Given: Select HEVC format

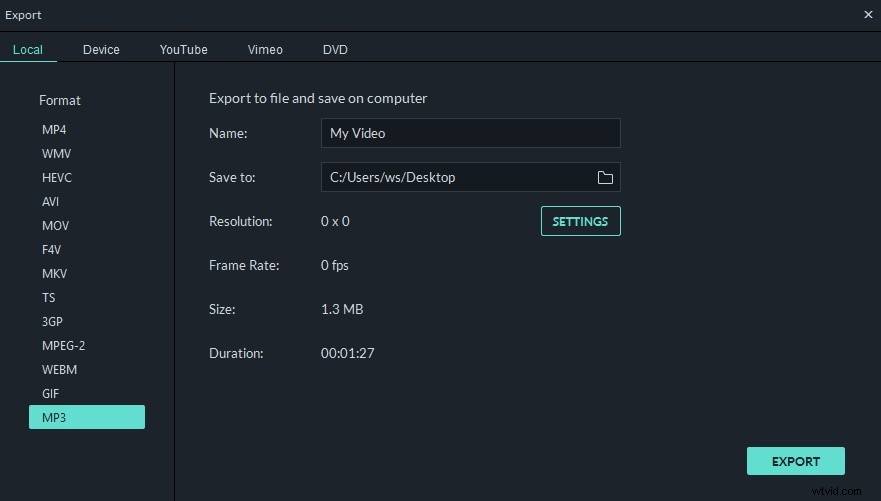Looking at the screenshot, I should (57, 177).
